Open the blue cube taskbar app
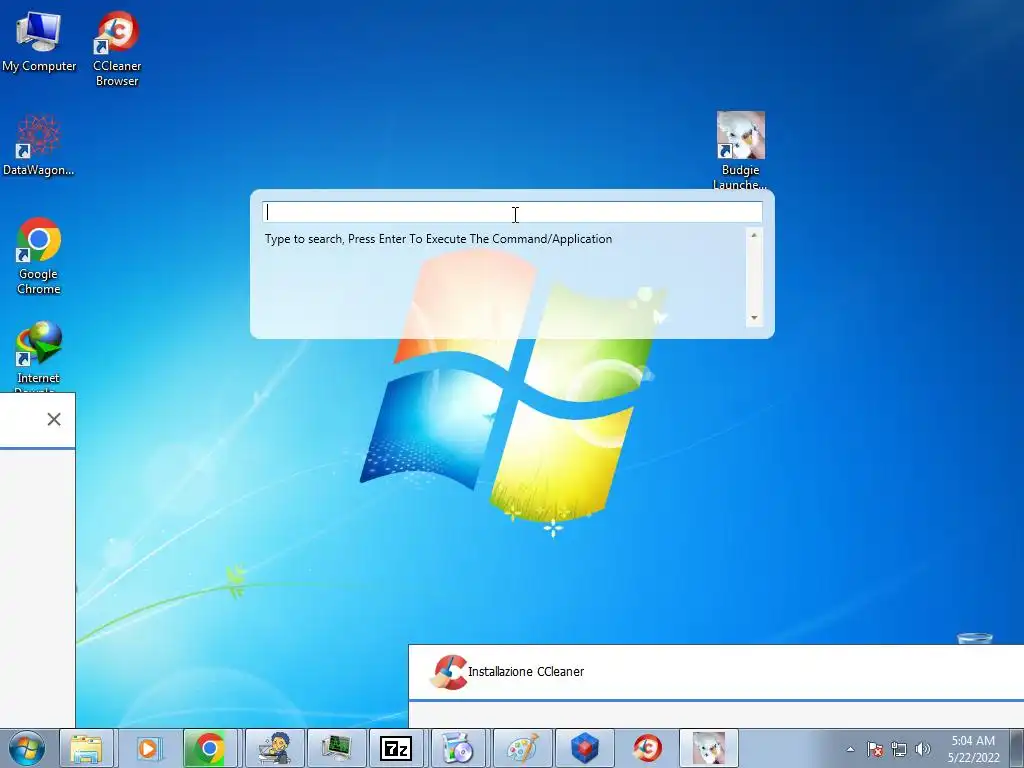This screenshot has width=1024, height=768. 584,748
